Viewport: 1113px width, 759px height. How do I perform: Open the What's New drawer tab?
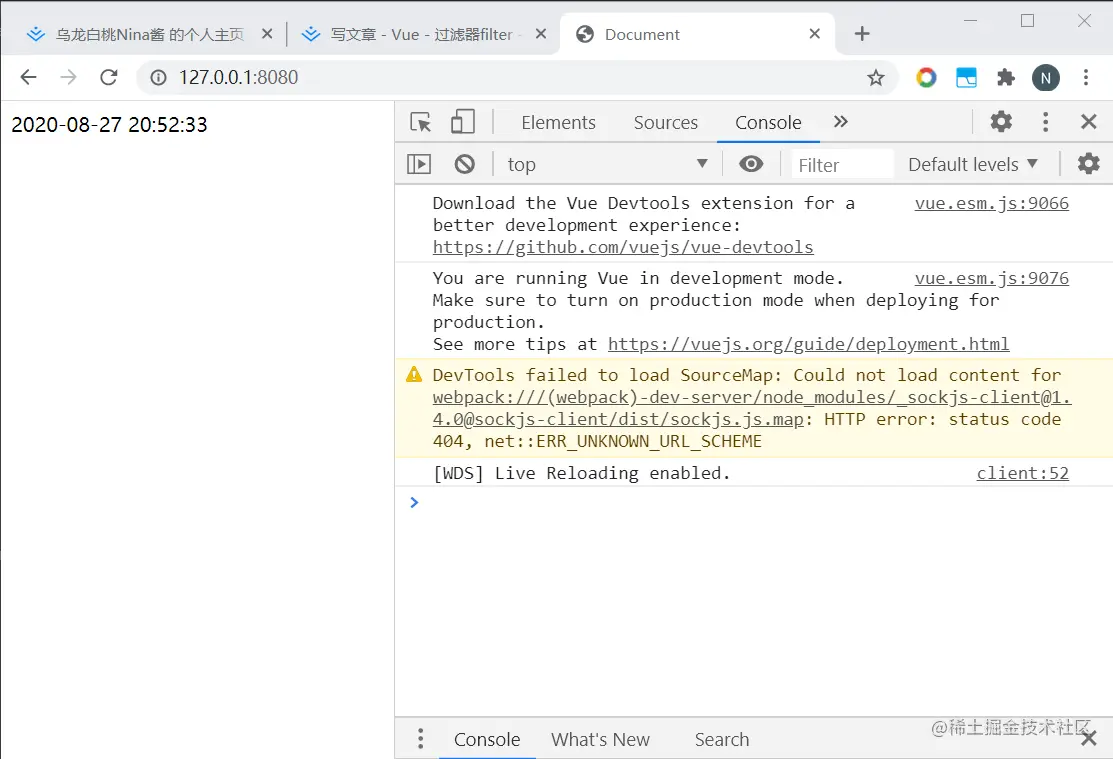click(600, 740)
